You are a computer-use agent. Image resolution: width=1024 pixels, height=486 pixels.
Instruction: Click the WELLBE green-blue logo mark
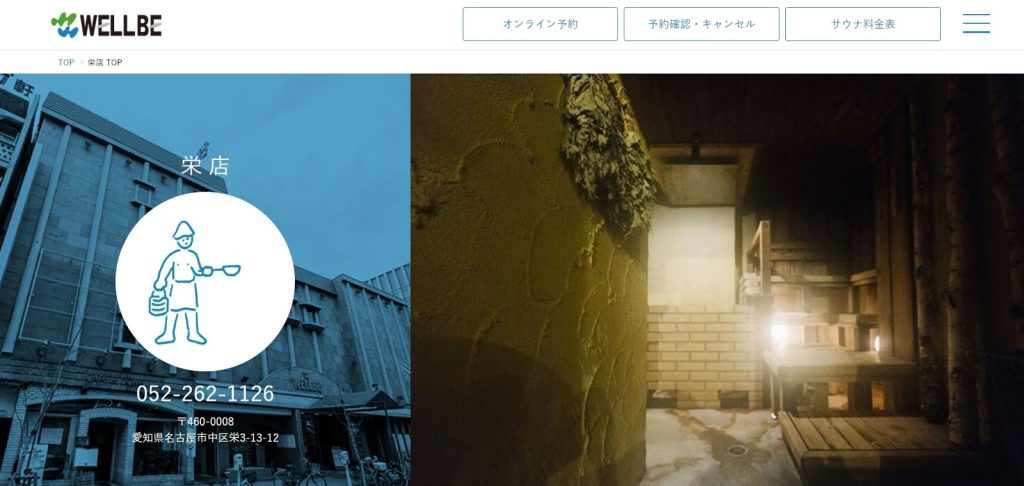[x=64, y=25]
